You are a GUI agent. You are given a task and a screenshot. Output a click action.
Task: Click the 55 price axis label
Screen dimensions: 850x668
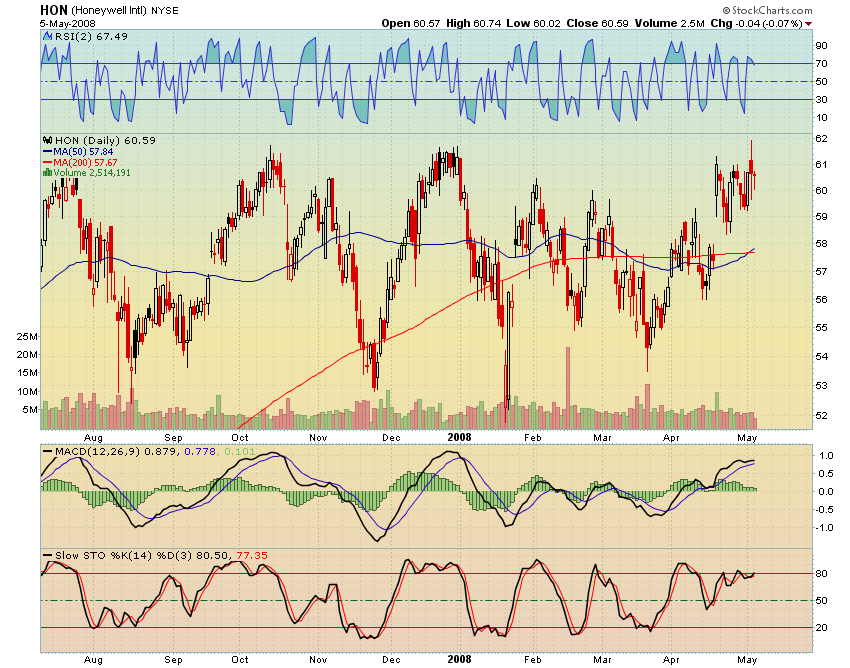[821, 327]
